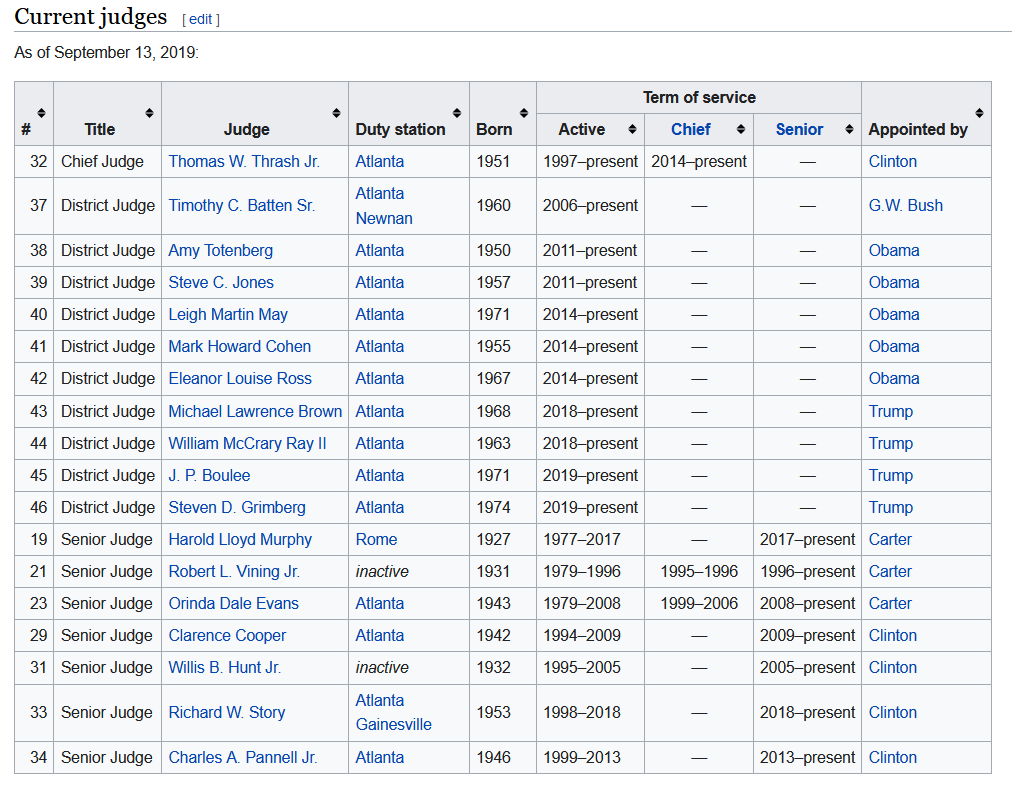Open Mark Howard Cohen article

[x=239, y=347]
